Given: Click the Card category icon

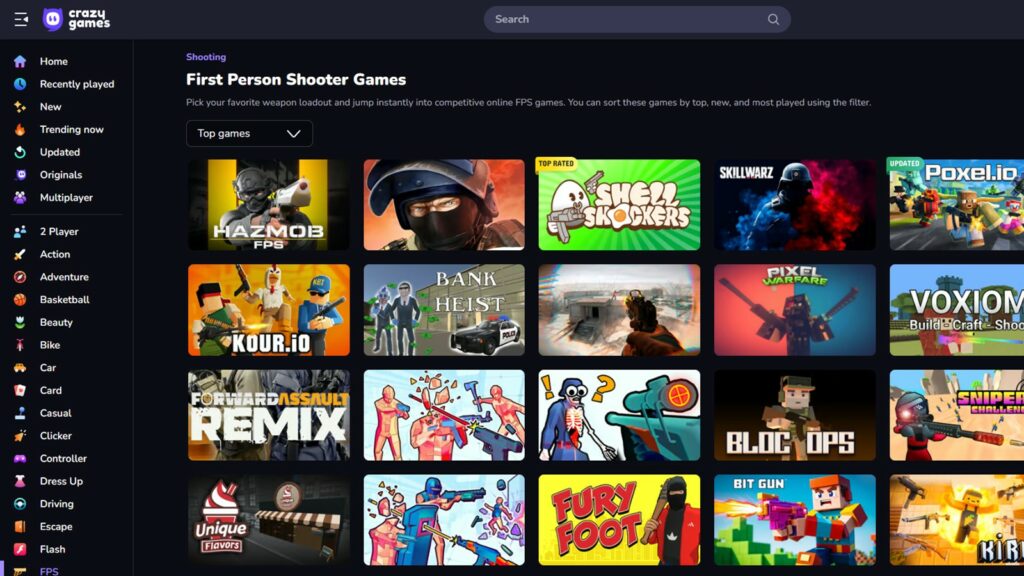Looking at the screenshot, I should click(20, 391).
